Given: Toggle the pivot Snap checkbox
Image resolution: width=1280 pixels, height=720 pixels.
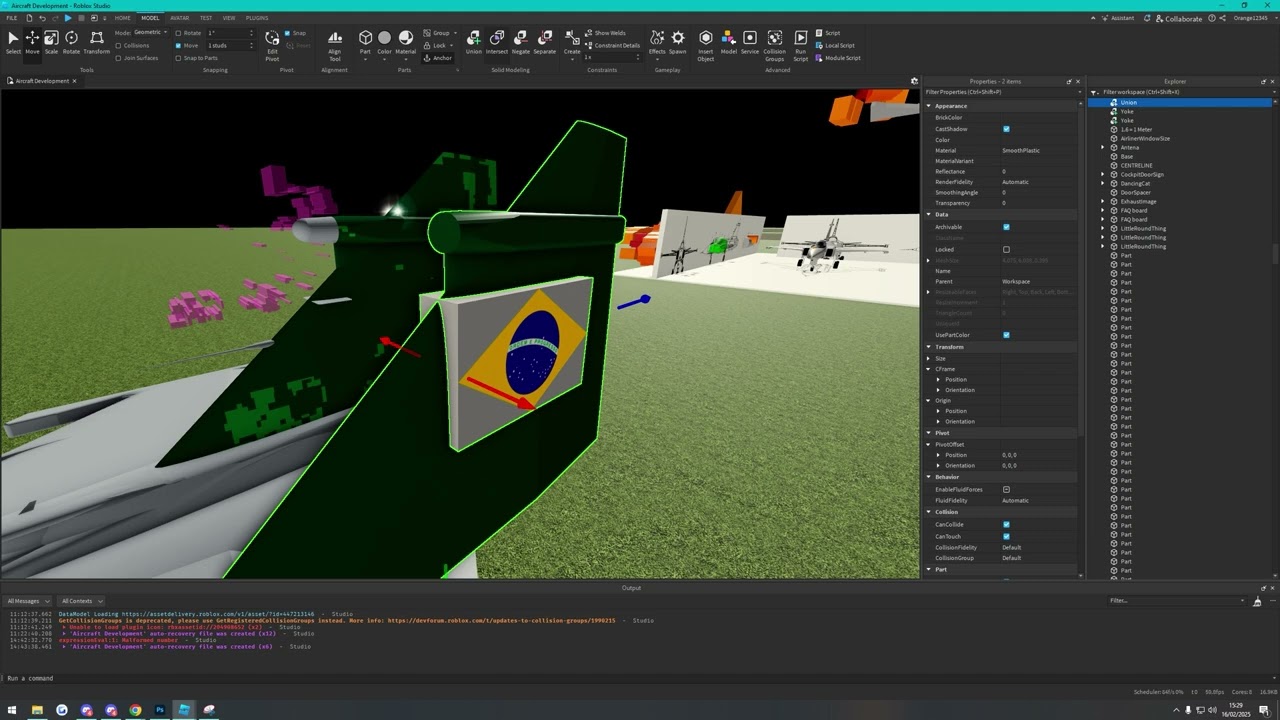Looking at the screenshot, I should [x=289, y=33].
